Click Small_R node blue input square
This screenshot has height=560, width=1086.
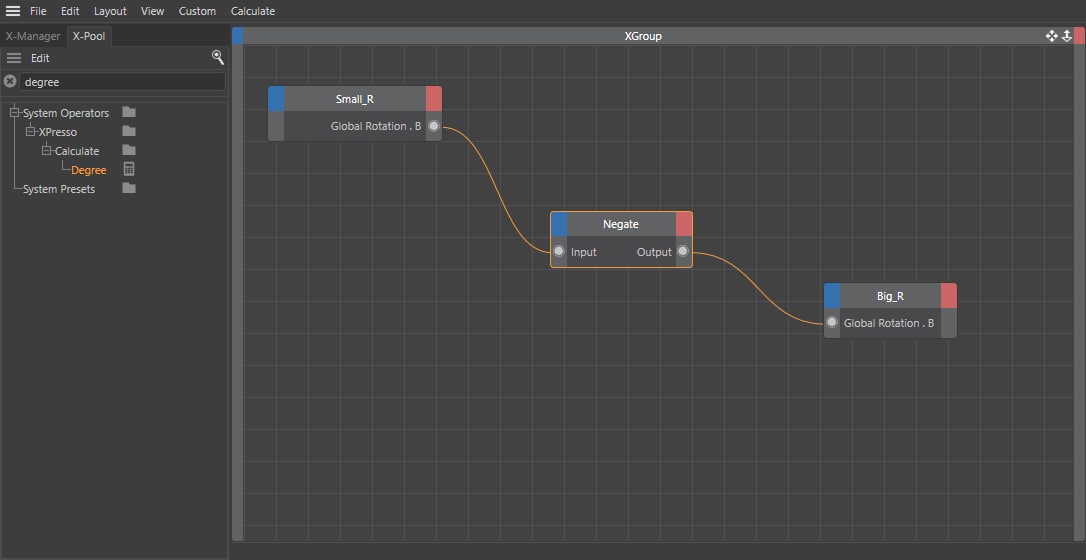tap(276, 99)
